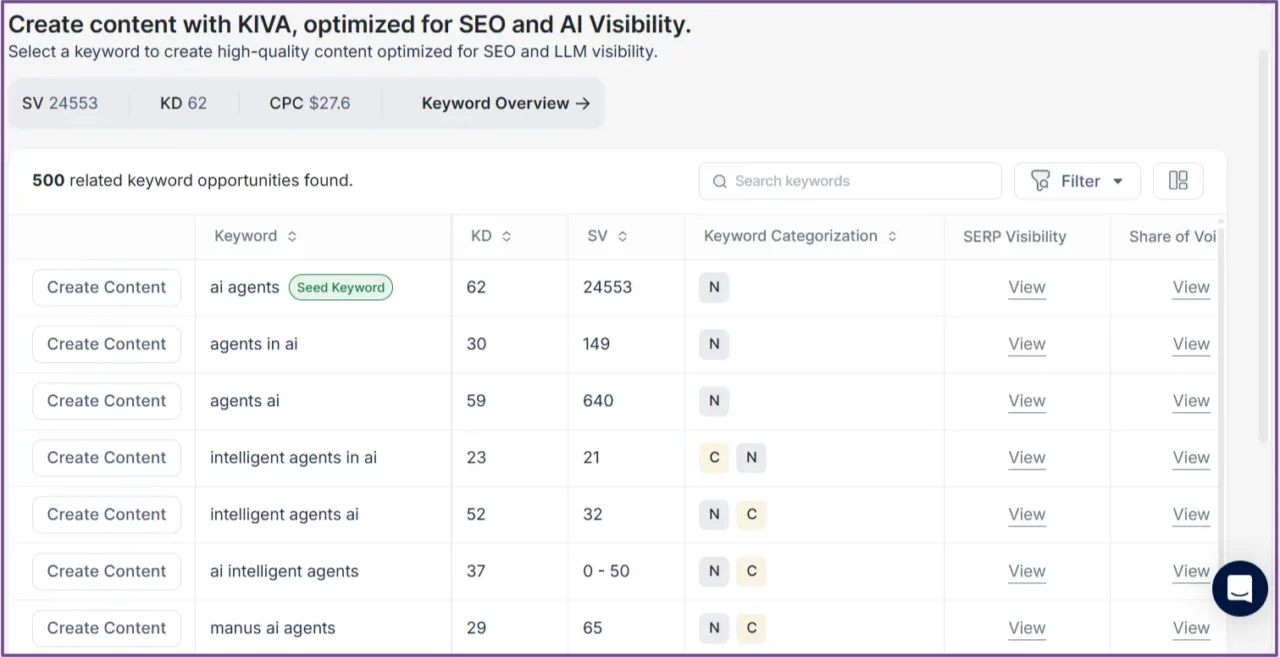Open the Intercom chat bubble icon
This screenshot has width=1280, height=657.
(x=1239, y=589)
